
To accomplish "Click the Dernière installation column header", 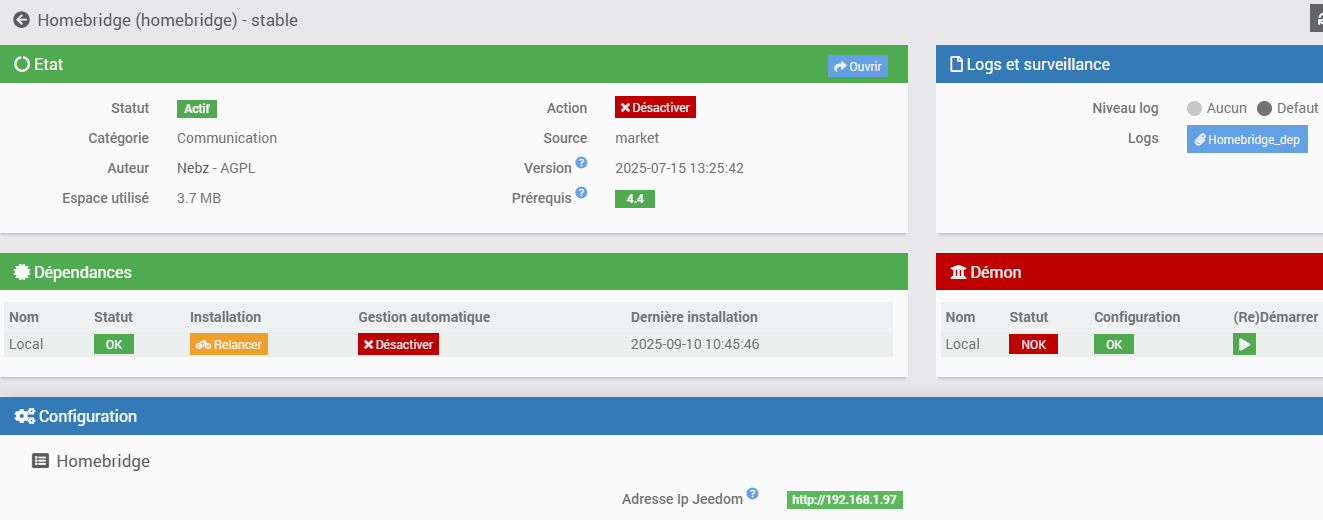I will point(694,317).
